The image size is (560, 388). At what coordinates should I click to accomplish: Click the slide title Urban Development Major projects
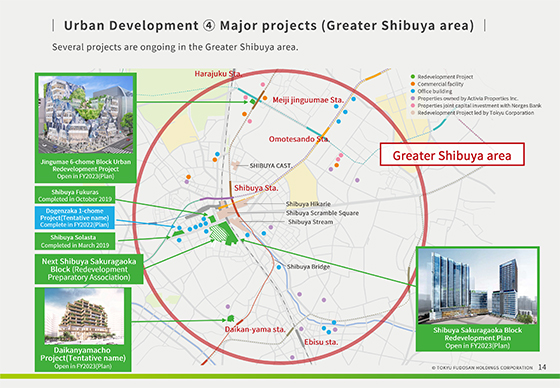(x=269, y=26)
